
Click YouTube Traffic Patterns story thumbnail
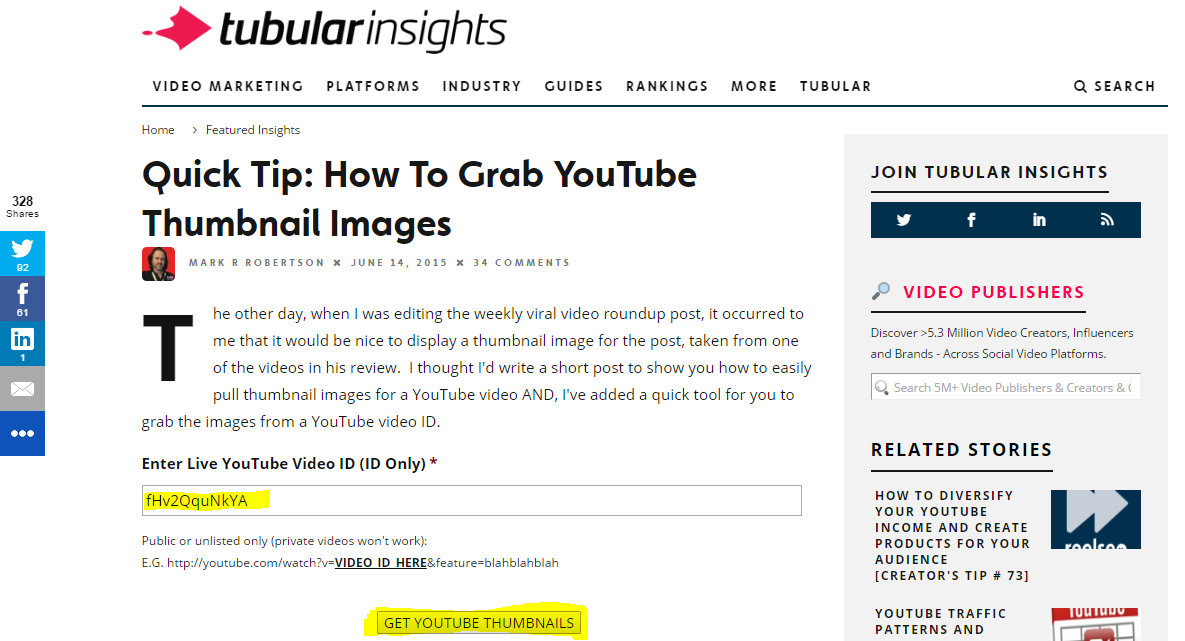click(x=1095, y=624)
